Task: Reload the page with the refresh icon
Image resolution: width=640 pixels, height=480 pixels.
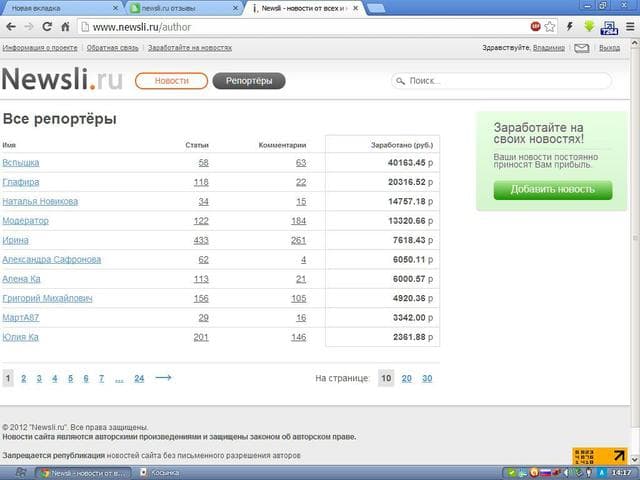Action: (x=47, y=27)
